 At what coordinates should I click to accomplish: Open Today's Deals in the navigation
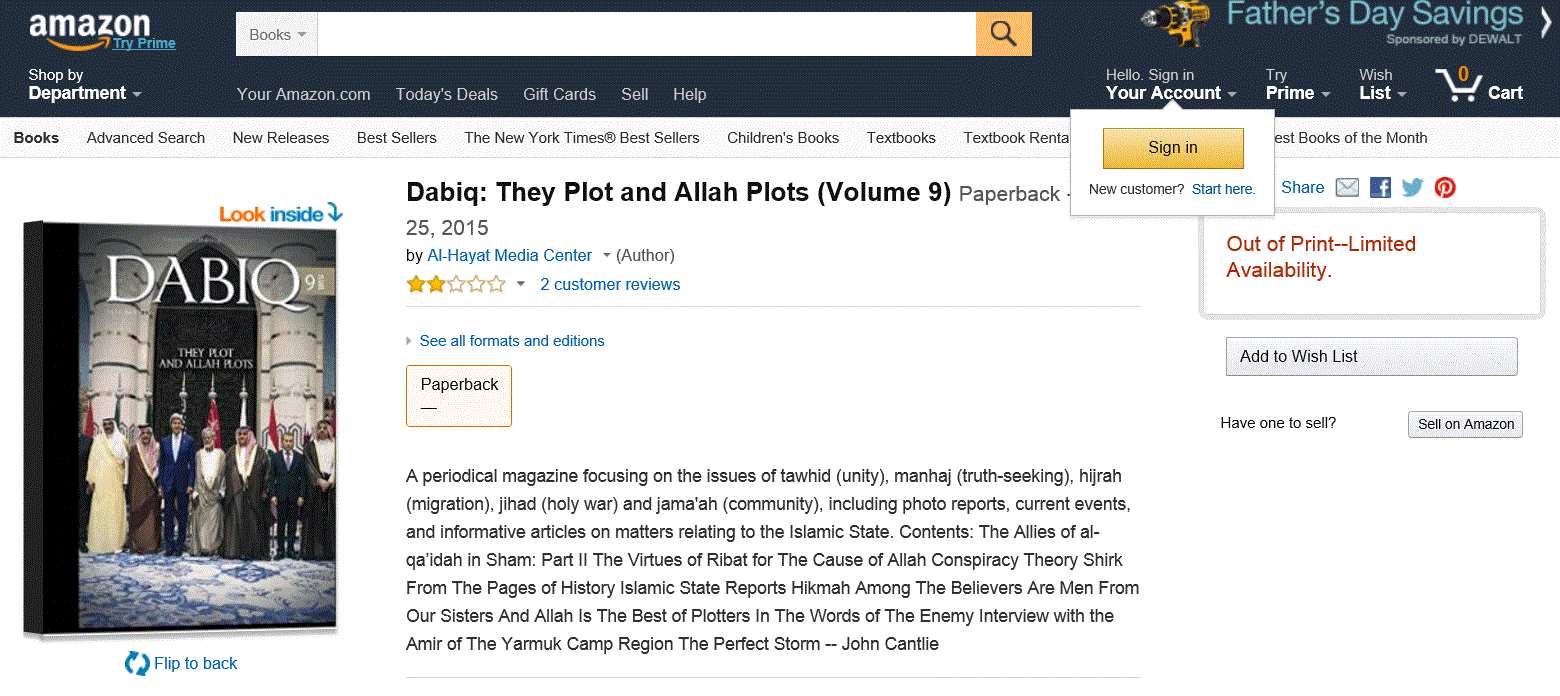(x=446, y=94)
